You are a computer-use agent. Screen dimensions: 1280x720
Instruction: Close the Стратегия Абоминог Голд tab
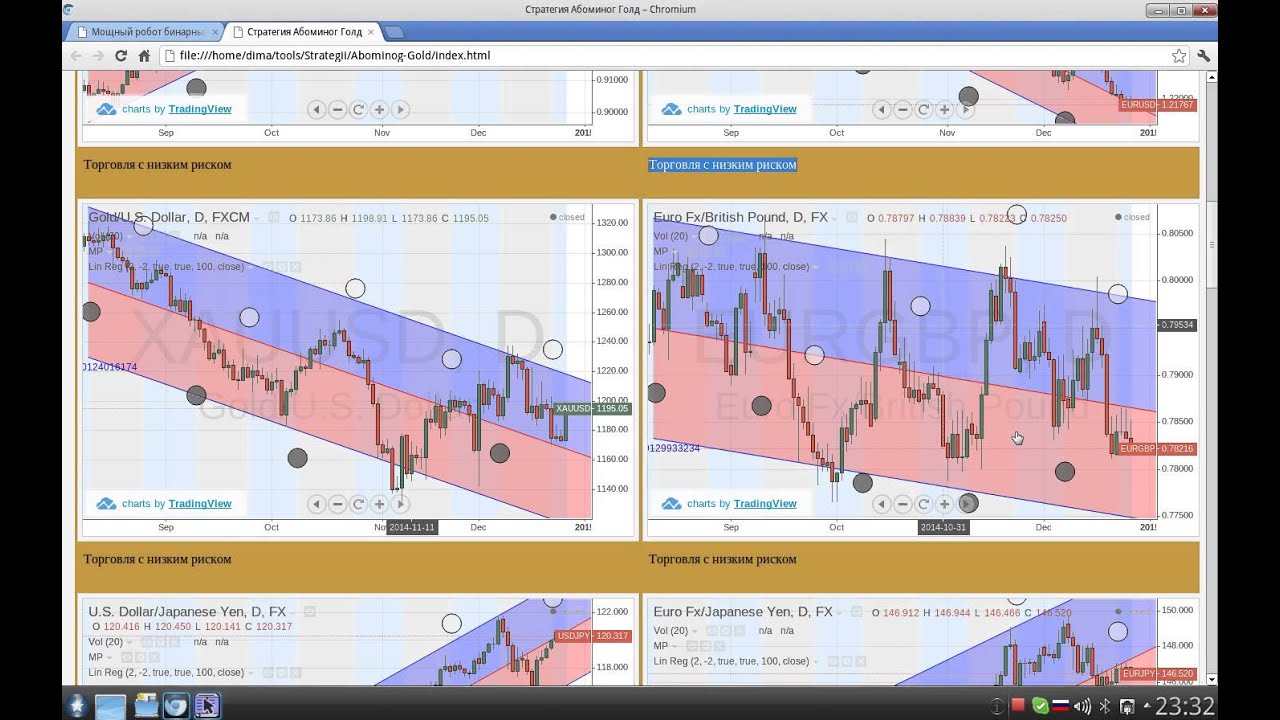click(371, 32)
